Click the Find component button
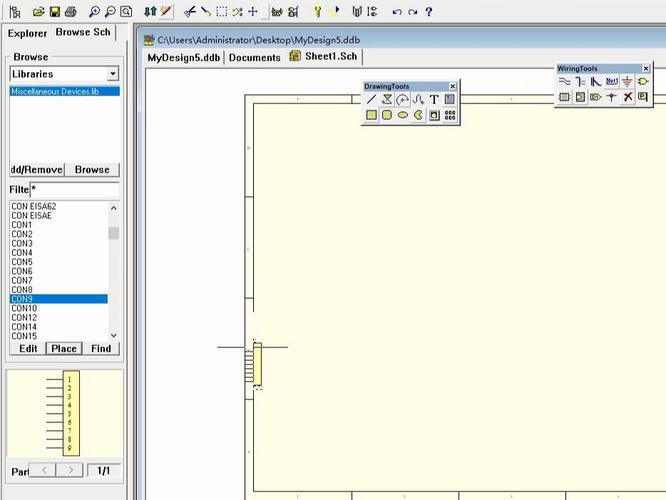Viewport: 666px width, 500px height. point(101,349)
